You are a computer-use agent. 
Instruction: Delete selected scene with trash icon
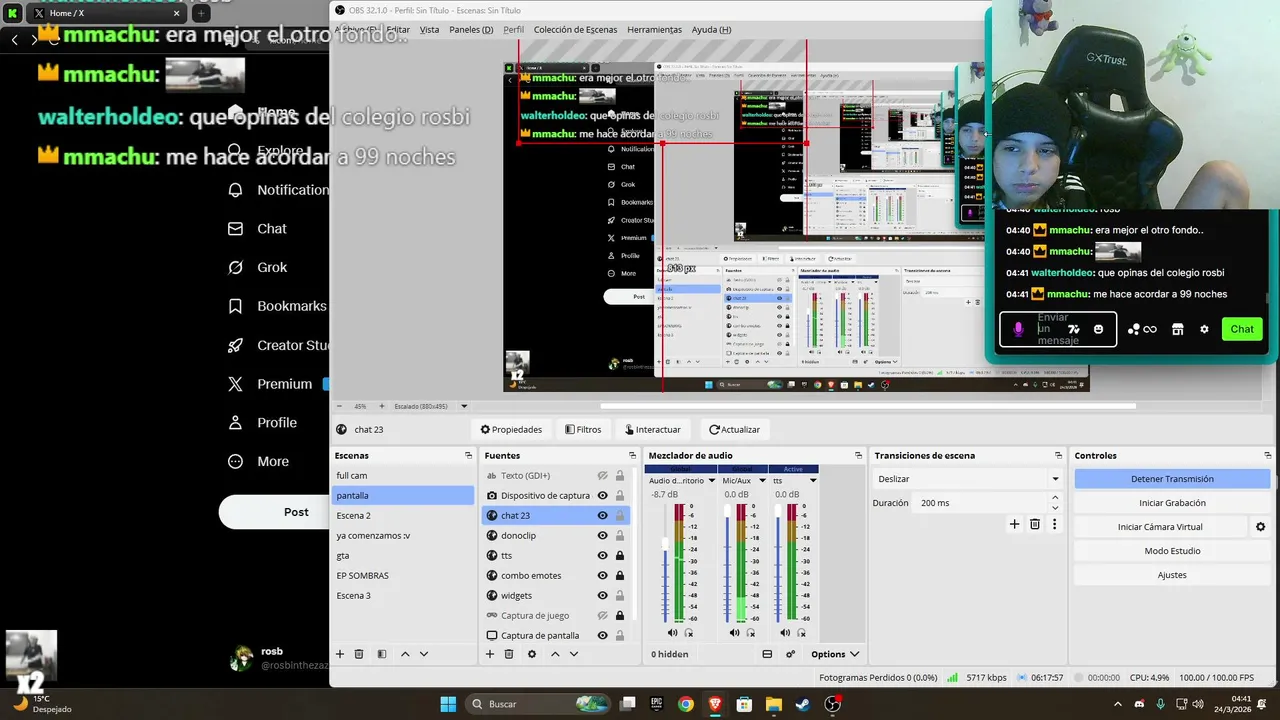point(359,654)
